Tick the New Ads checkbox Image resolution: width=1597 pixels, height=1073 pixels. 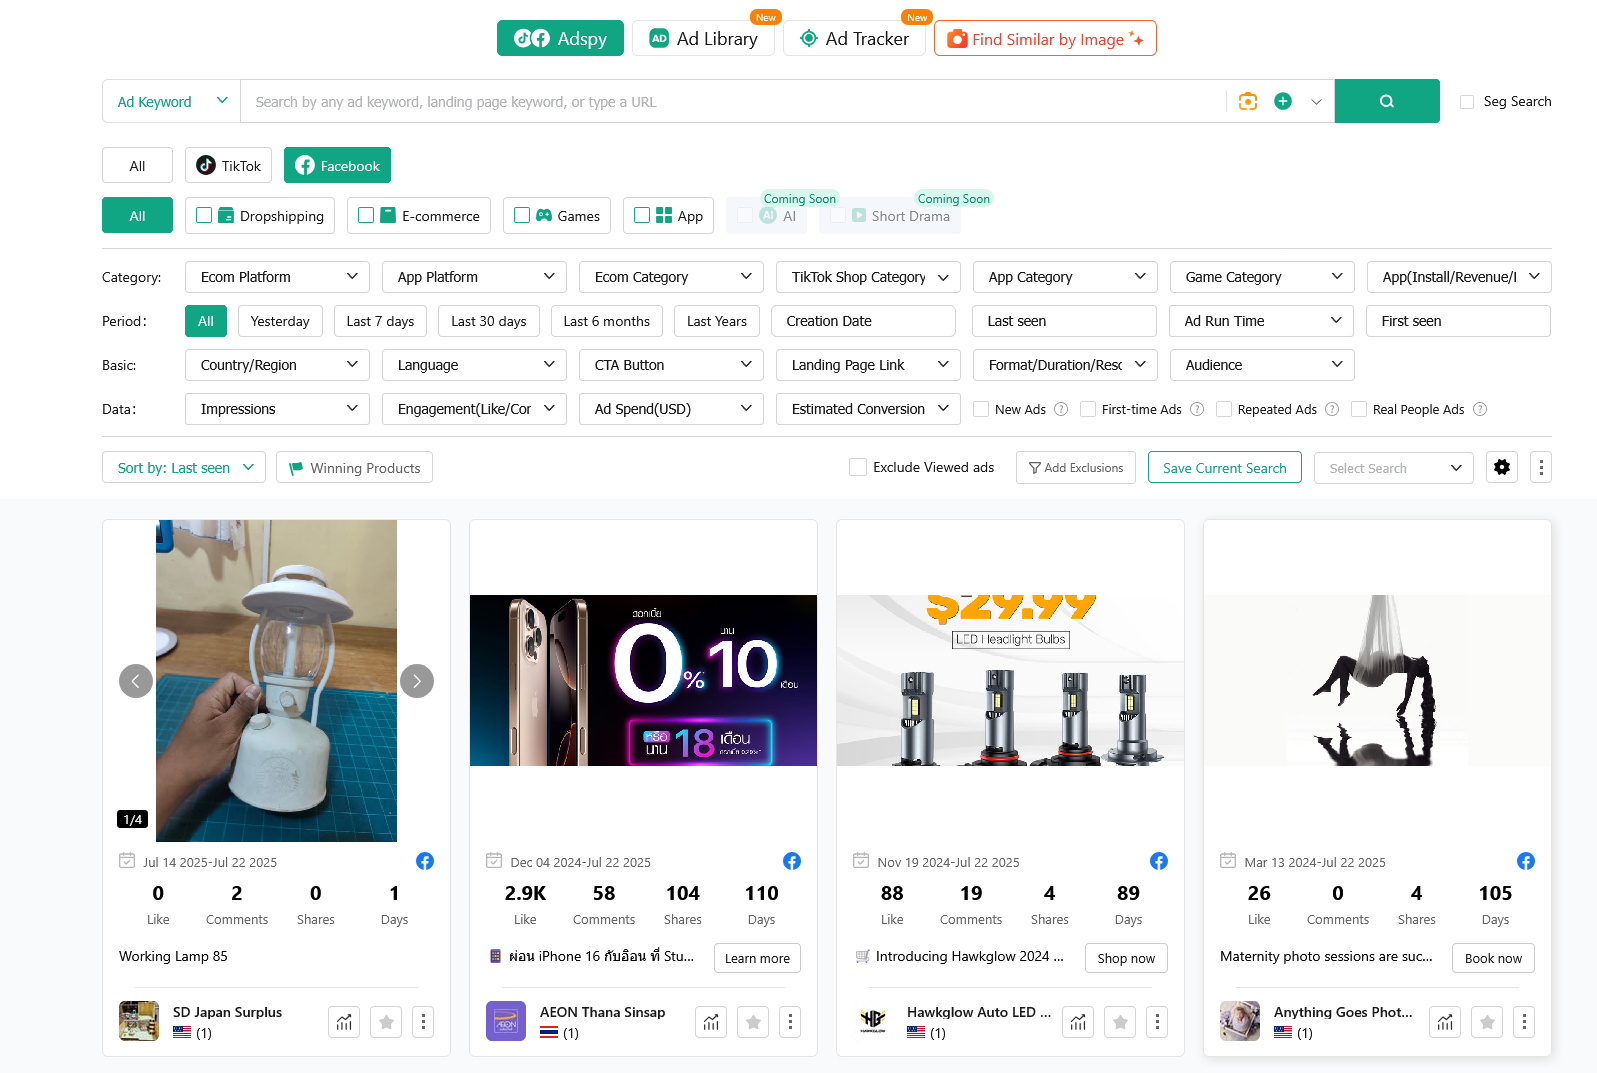pos(981,409)
